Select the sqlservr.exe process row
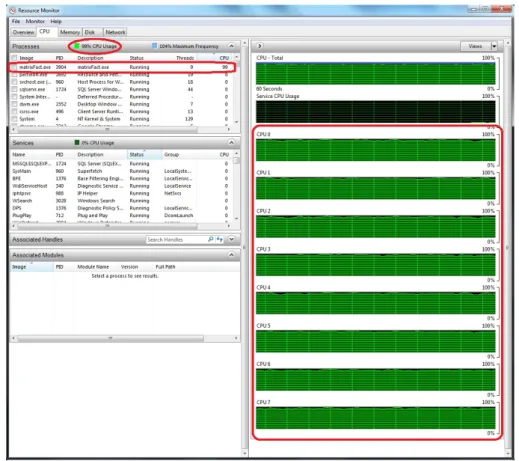The height and width of the screenshot is (461, 519). [122, 89]
